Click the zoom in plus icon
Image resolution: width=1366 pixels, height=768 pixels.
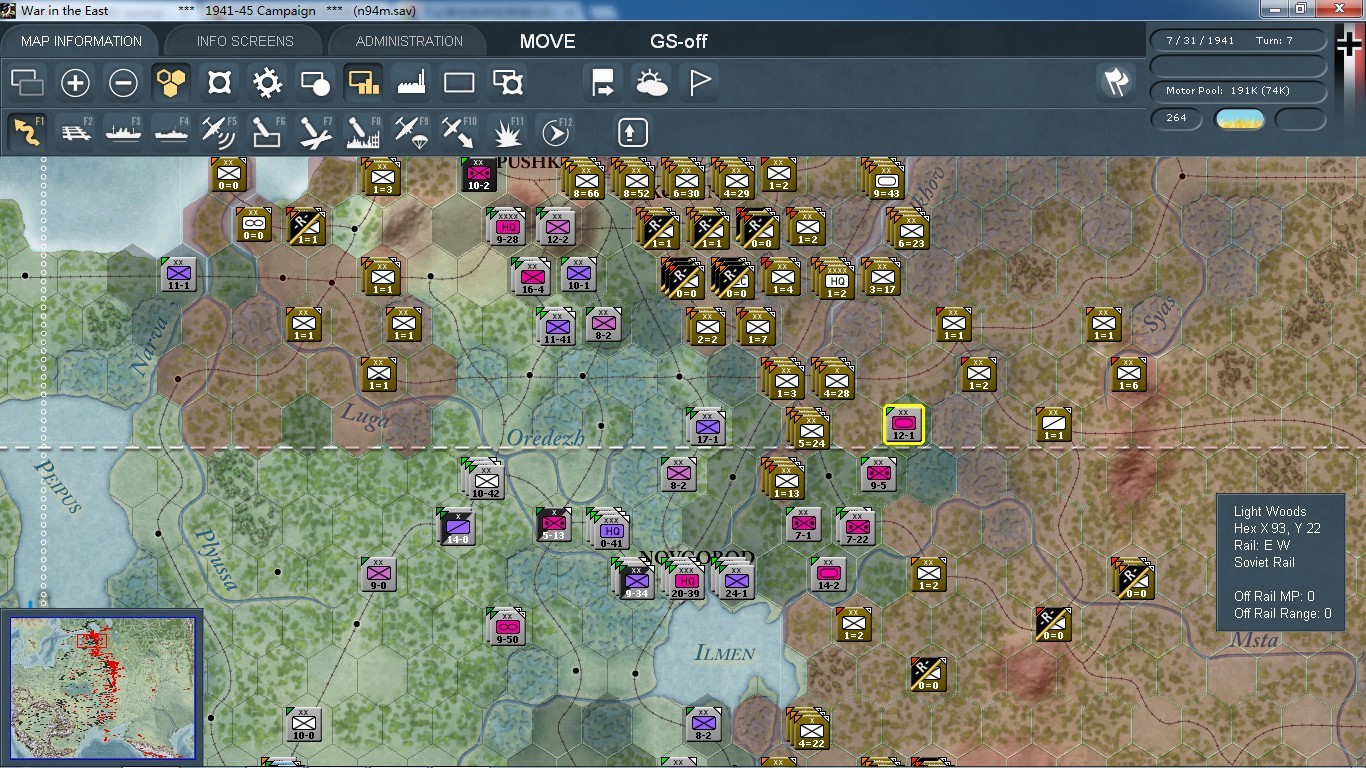coord(75,83)
